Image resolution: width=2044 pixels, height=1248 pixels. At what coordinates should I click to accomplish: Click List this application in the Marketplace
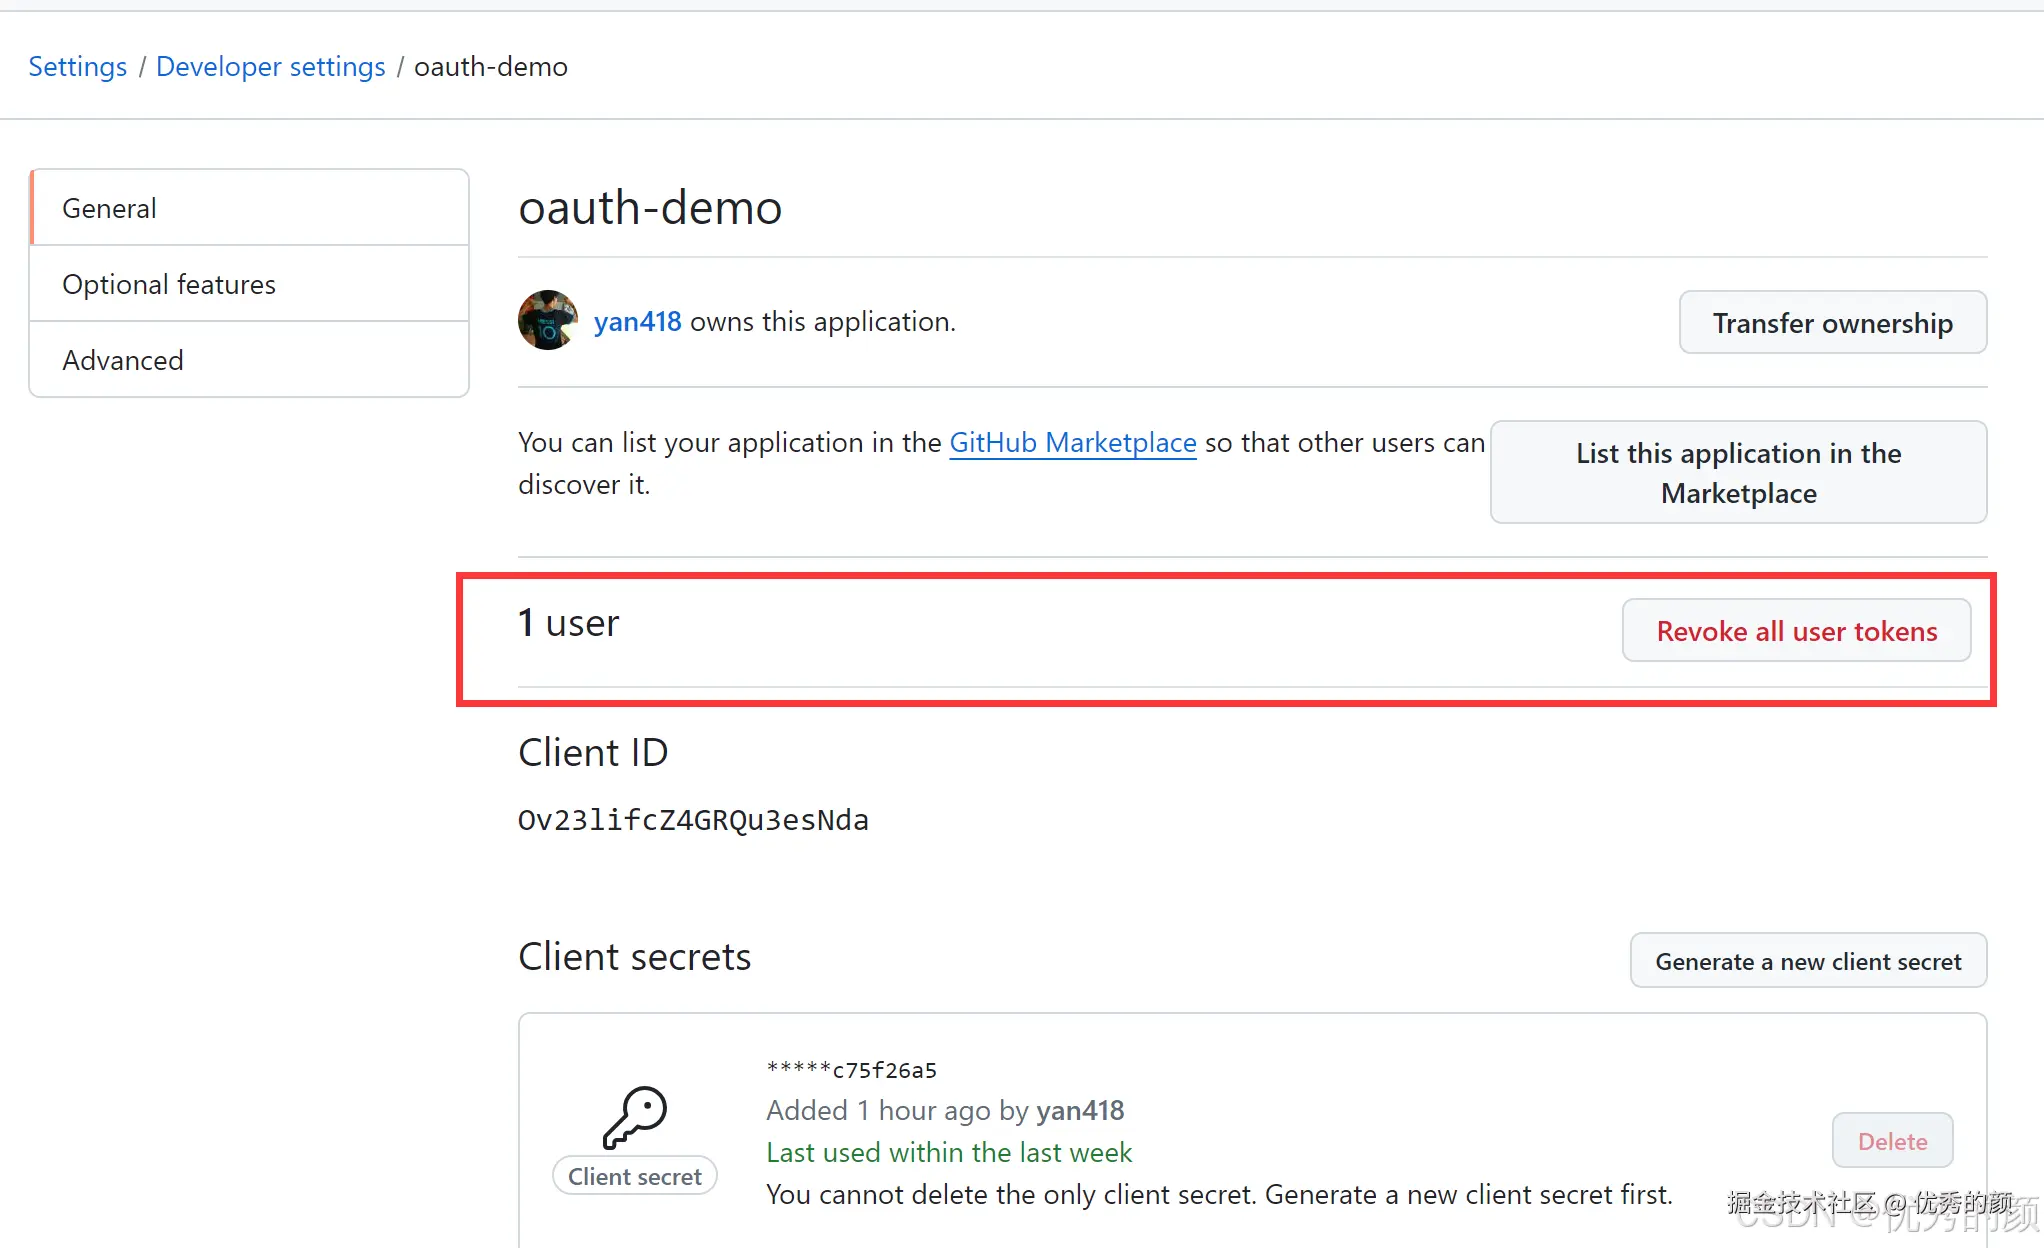pyautogui.click(x=1738, y=472)
